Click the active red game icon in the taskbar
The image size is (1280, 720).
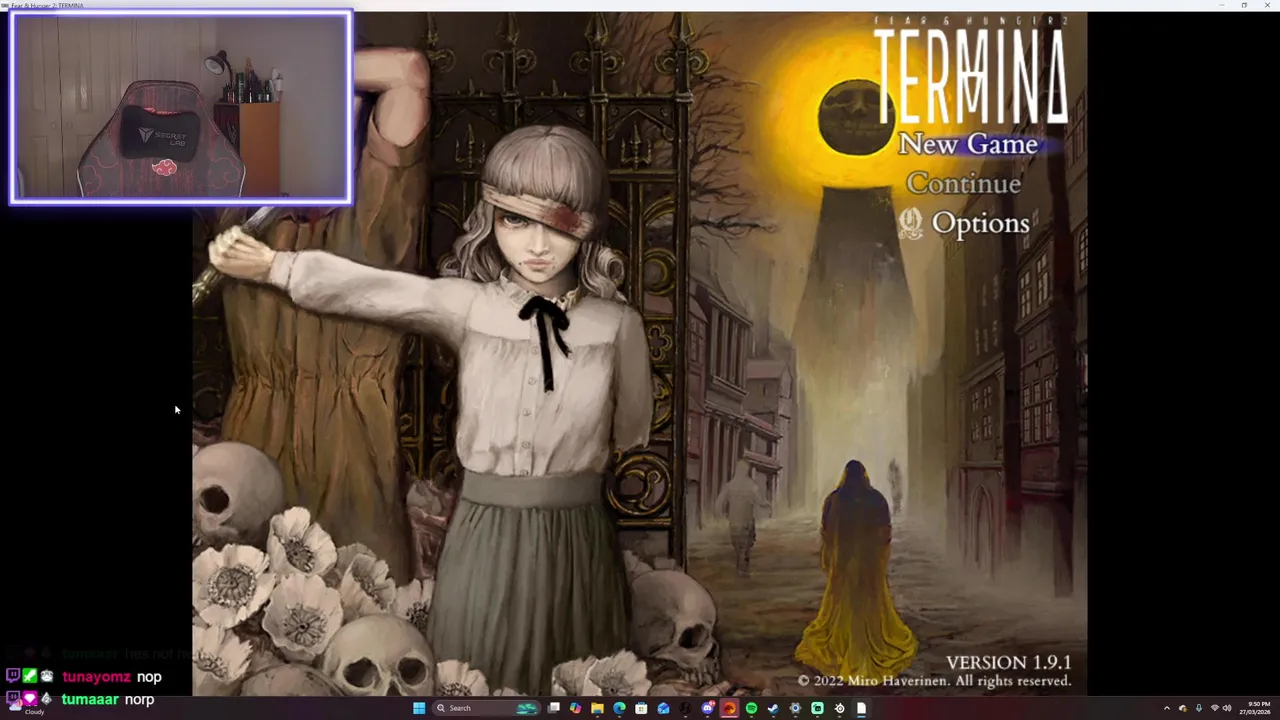click(729, 708)
